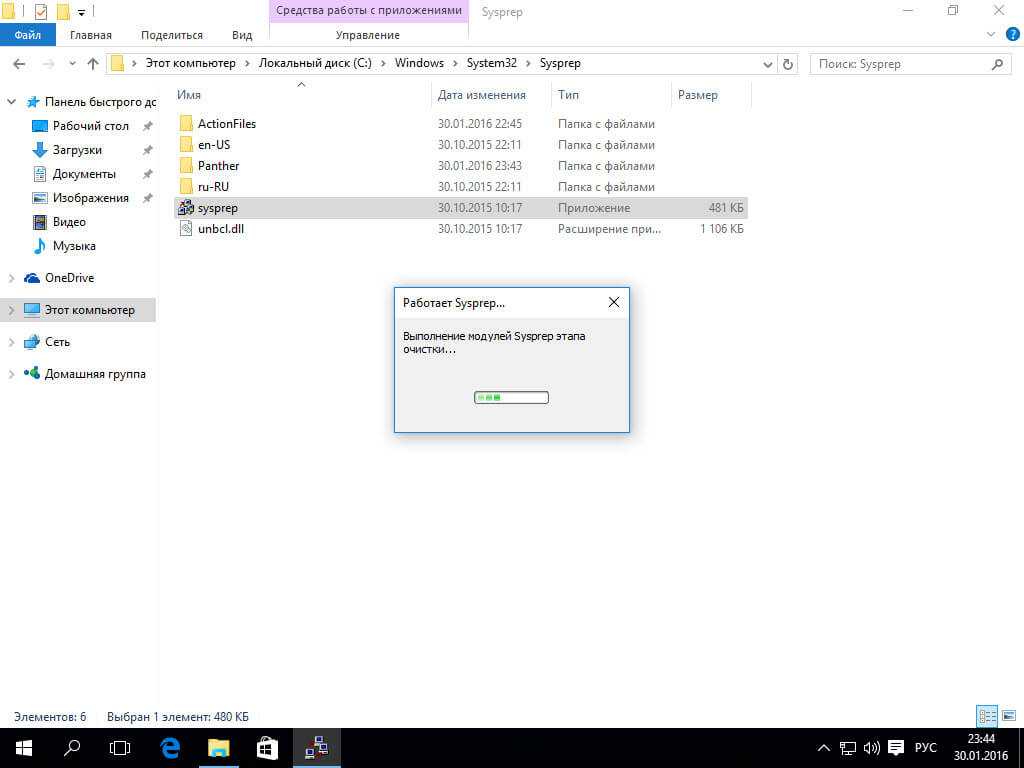Open the Windows Store taskbar icon
Image resolution: width=1024 pixels, height=768 pixels.
point(267,747)
